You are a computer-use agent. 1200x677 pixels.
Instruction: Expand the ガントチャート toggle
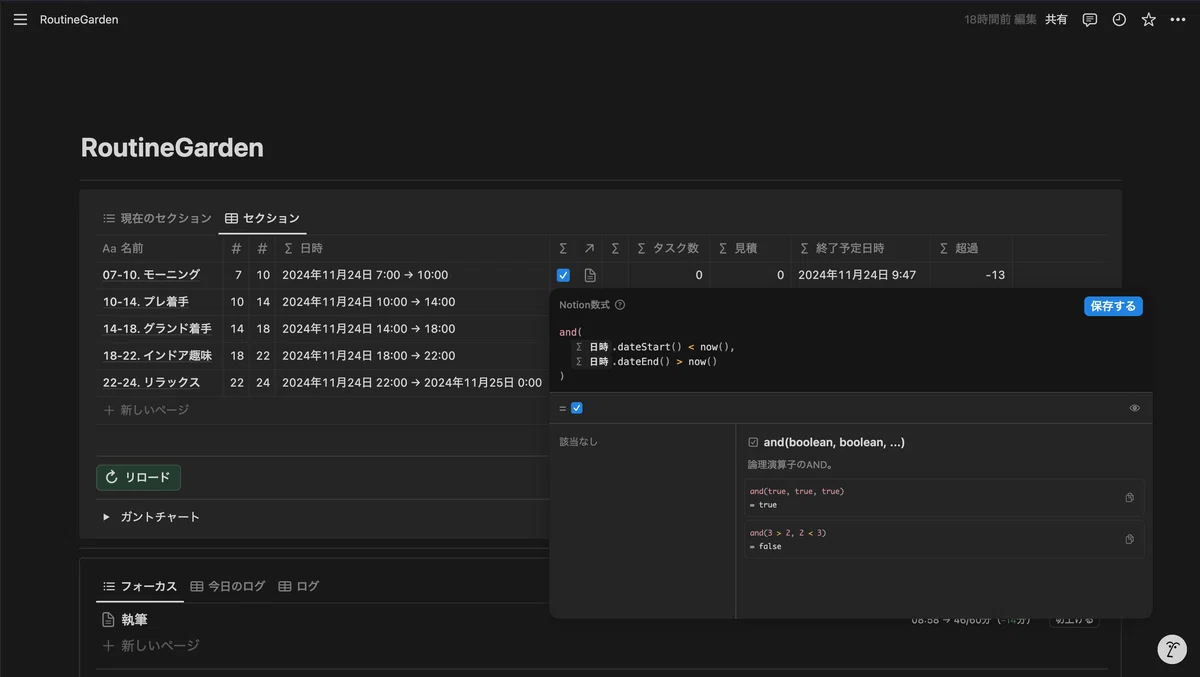[x=106, y=517]
